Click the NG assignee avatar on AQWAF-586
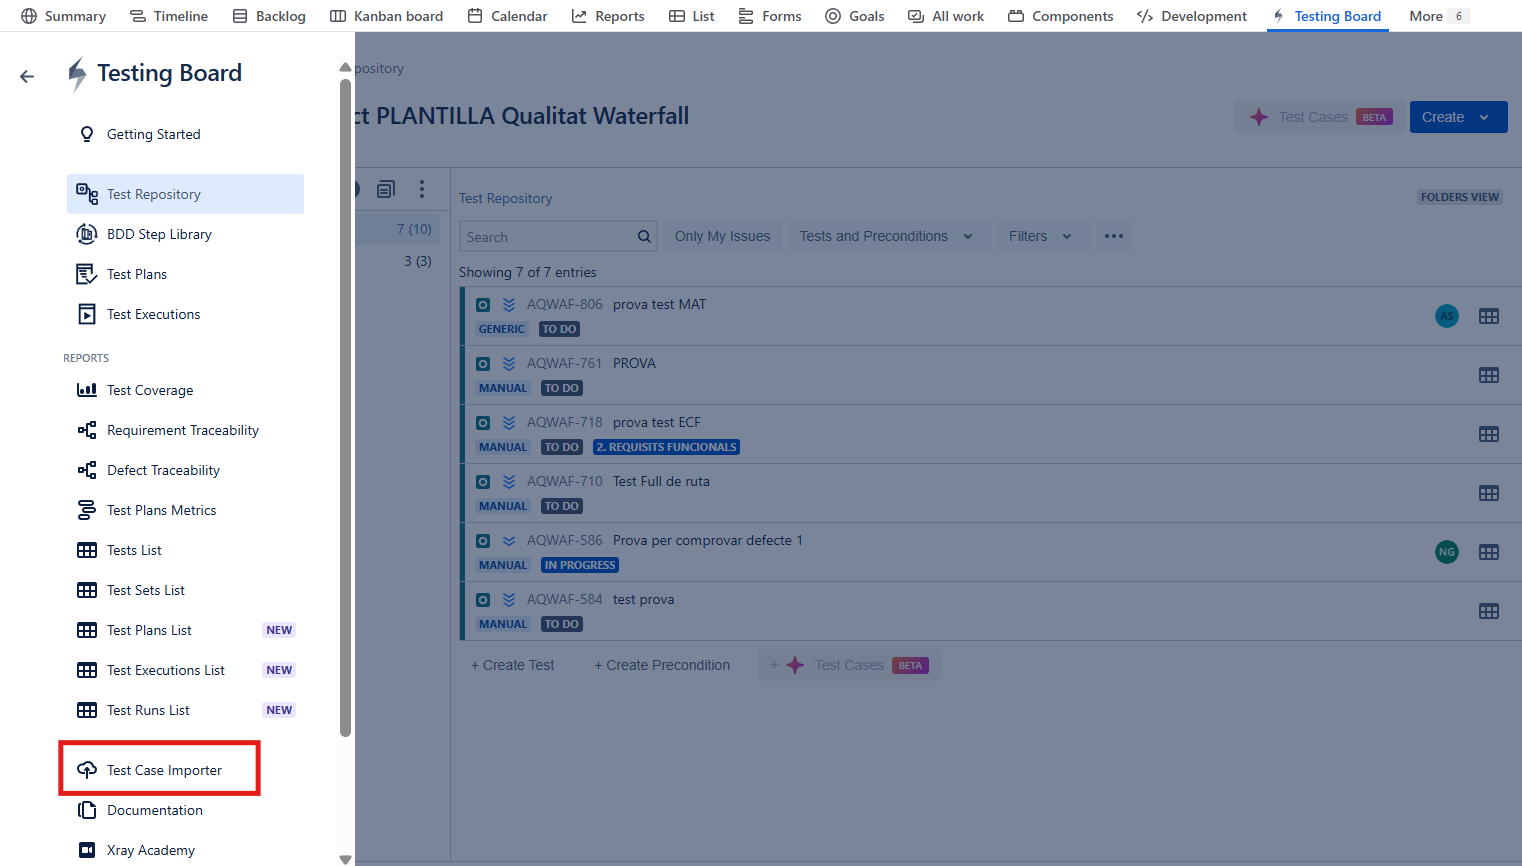The height and width of the screenshot is (866, 1522). point(1446,552)
